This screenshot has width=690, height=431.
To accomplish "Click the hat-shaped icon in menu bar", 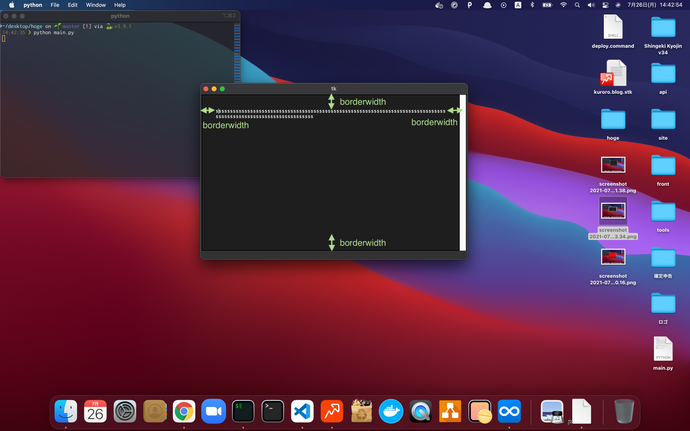I will tap(487, 5).
